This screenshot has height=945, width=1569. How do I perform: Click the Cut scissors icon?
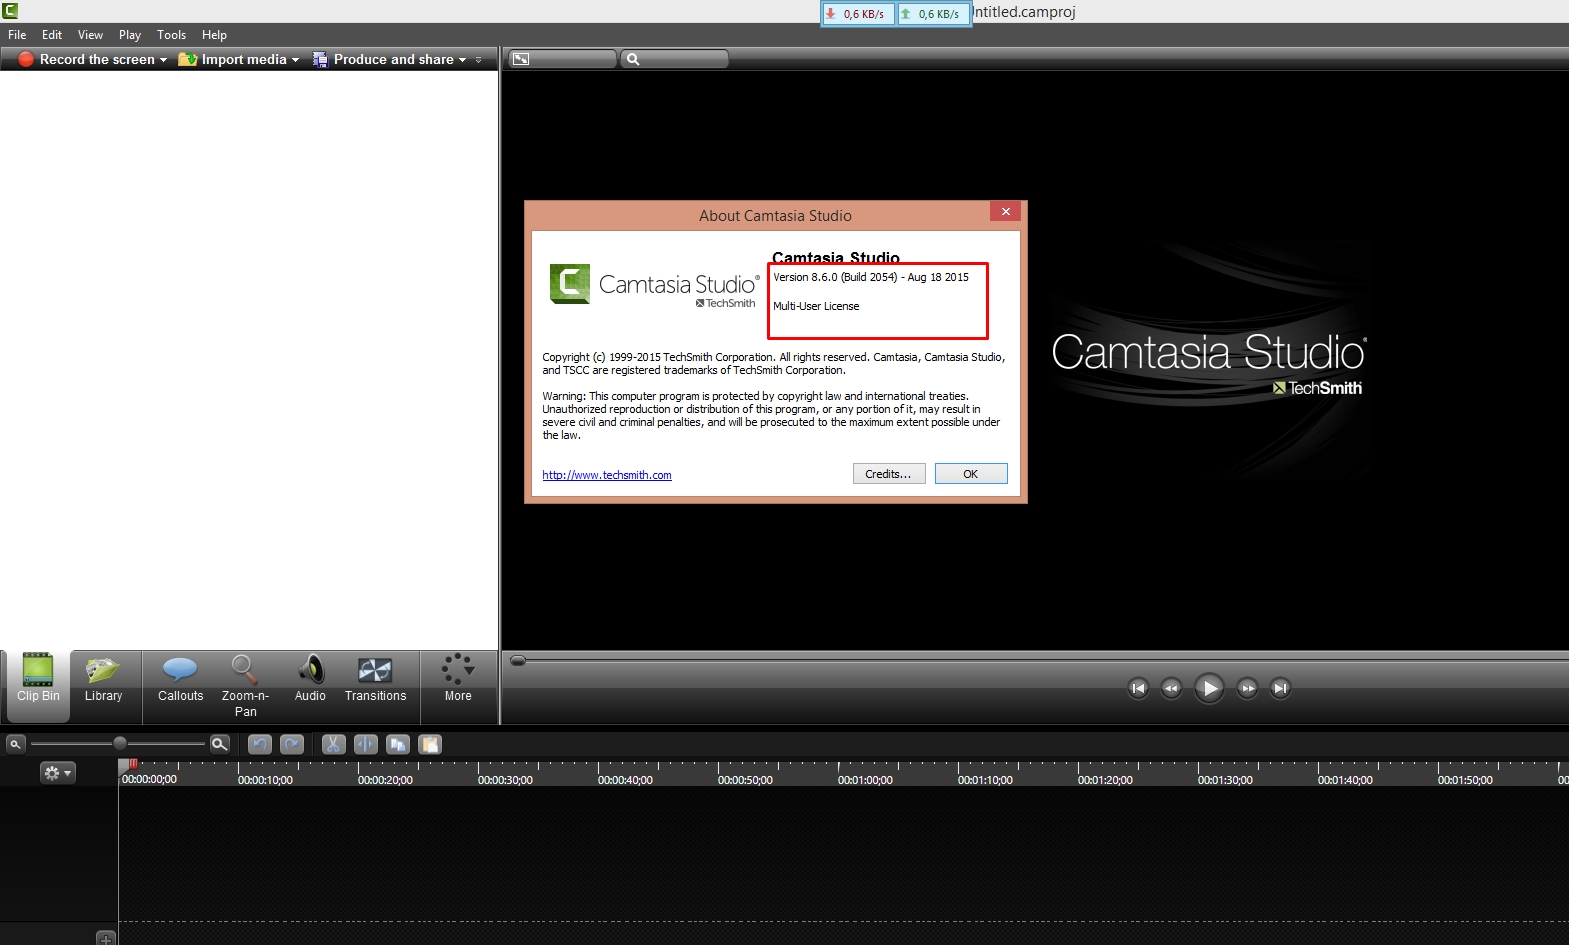point(334,744)
